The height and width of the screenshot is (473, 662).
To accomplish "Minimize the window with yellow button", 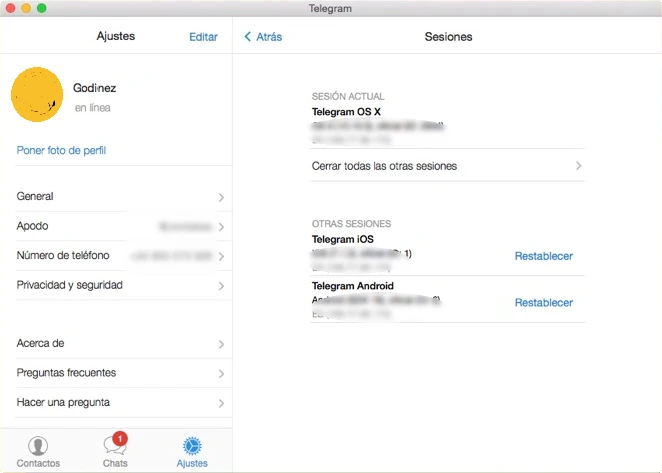I will [x=26, y=8].
